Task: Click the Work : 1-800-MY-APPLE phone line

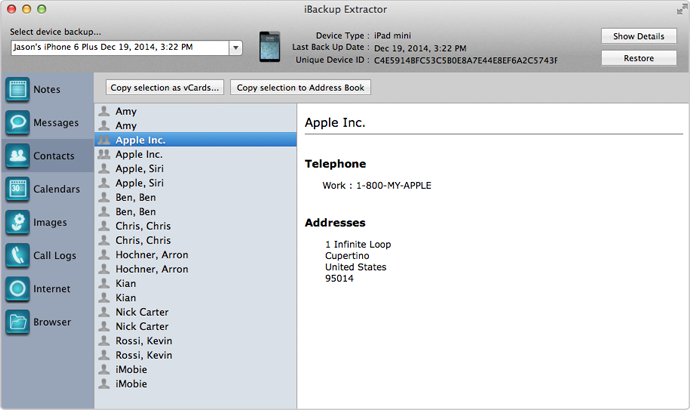Action: coord(377,186)
